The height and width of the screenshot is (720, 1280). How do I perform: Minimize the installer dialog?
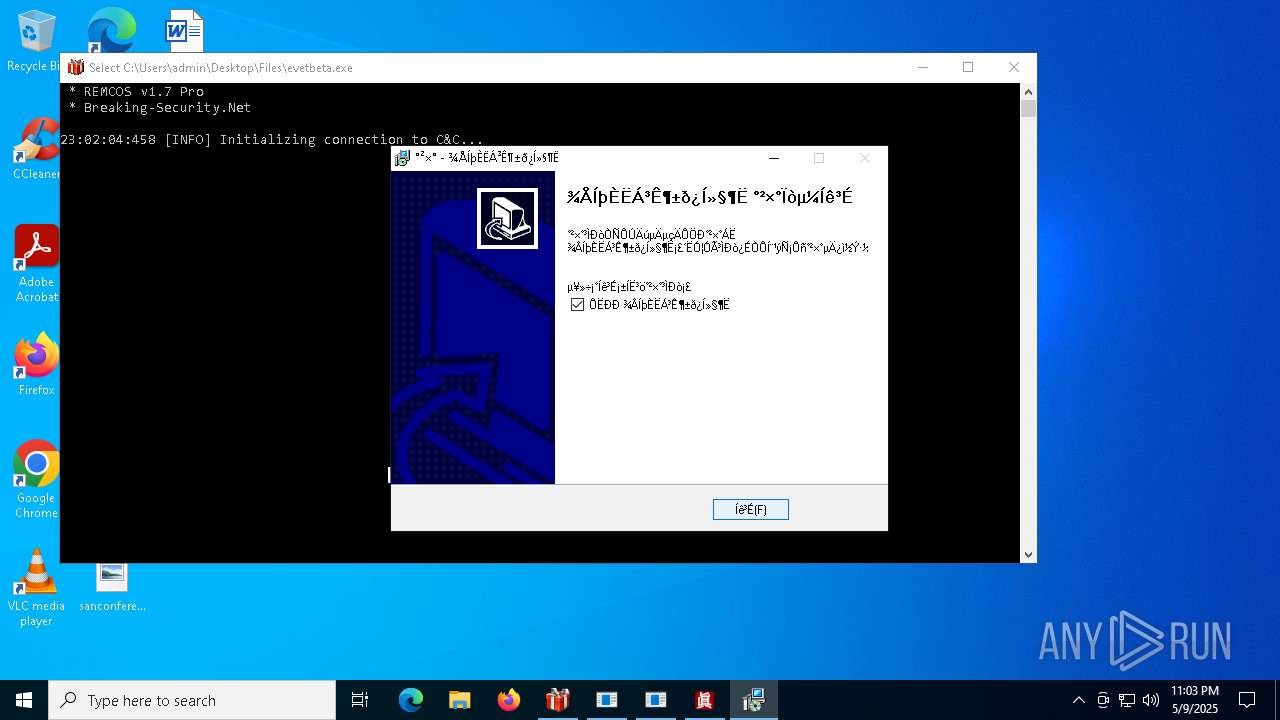point(773,158)
